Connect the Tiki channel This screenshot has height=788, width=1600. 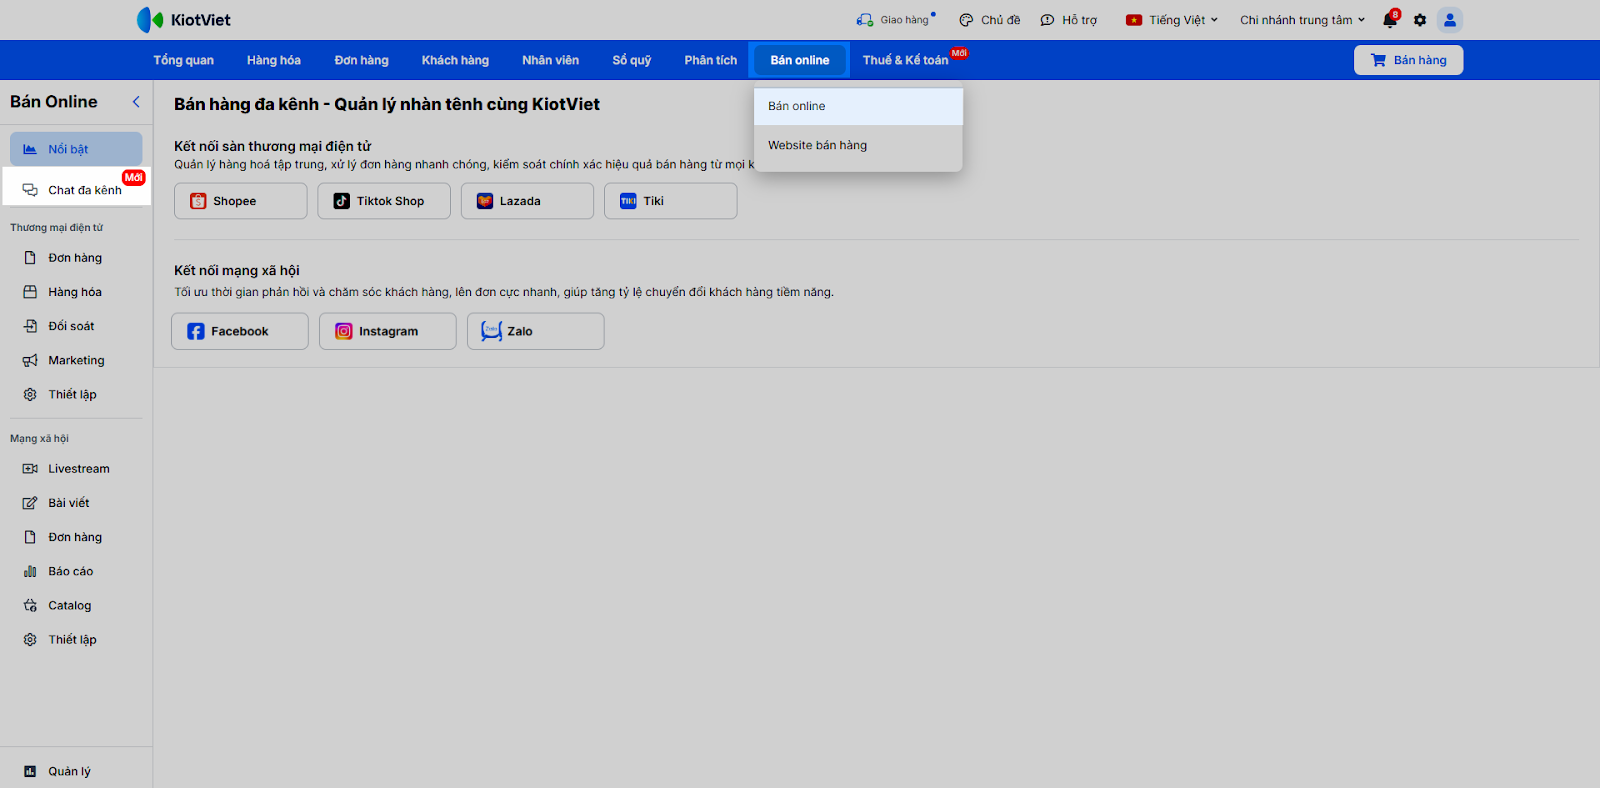(671, 201)
